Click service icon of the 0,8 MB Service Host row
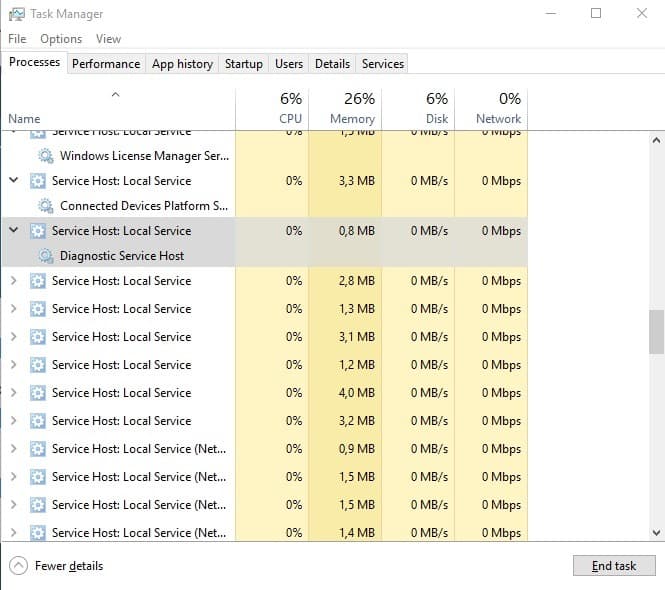This screenshot has height=590, width=665. [38, 231]
